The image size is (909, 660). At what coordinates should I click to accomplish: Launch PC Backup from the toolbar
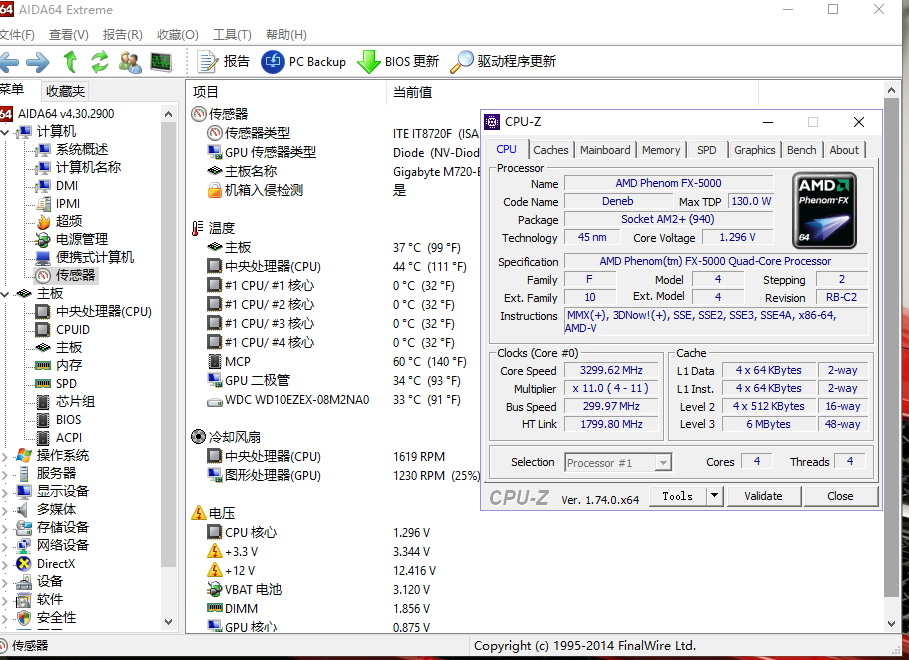pos(303,61)
